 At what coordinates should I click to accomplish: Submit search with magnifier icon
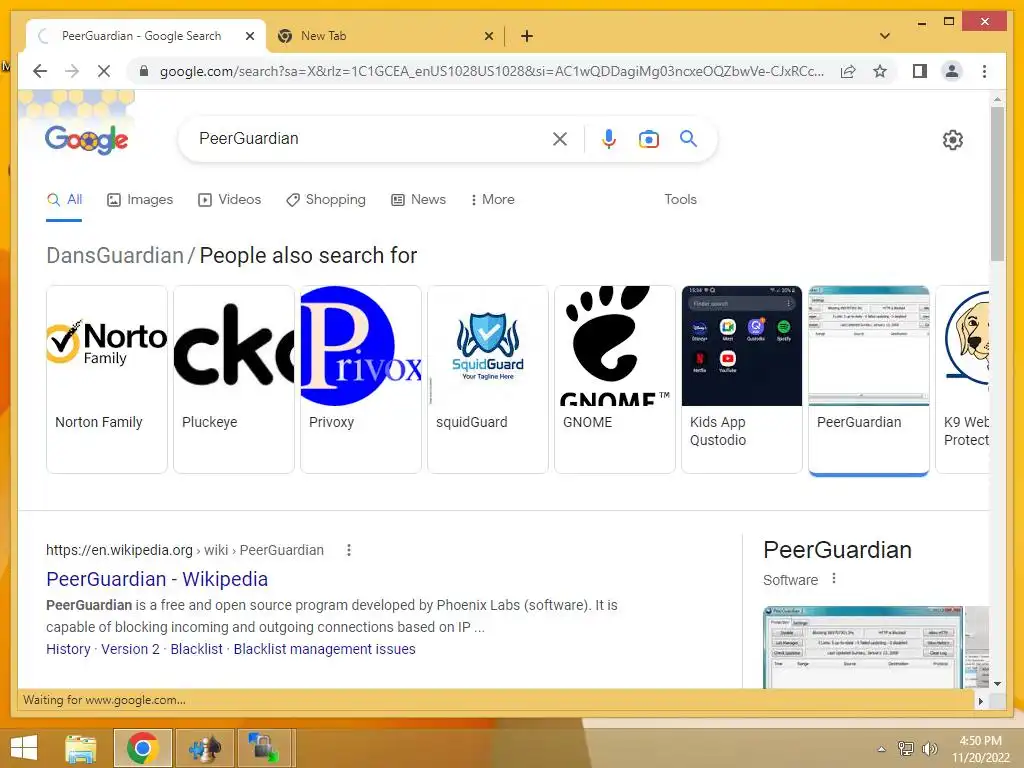[688, 138]
